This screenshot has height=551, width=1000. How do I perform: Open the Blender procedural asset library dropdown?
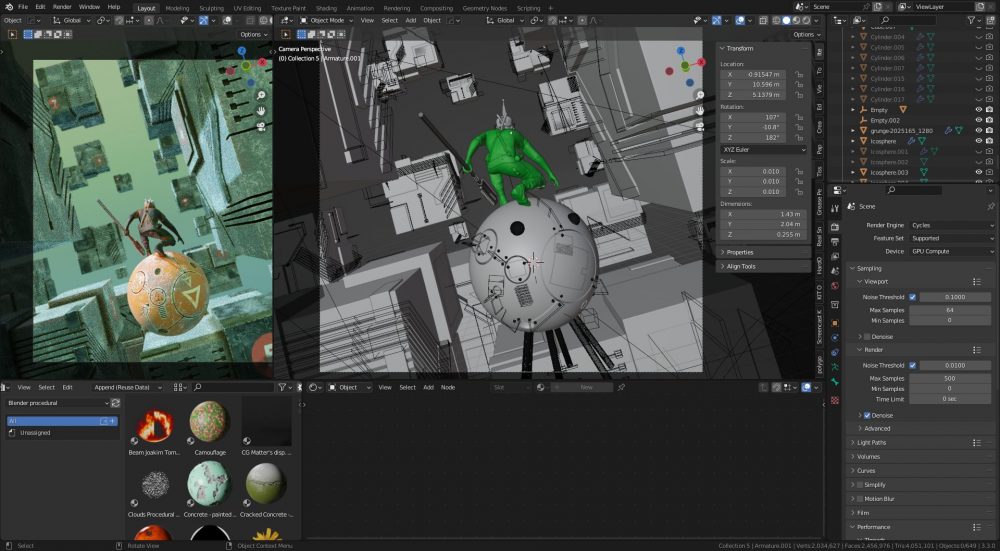(57, 403)
